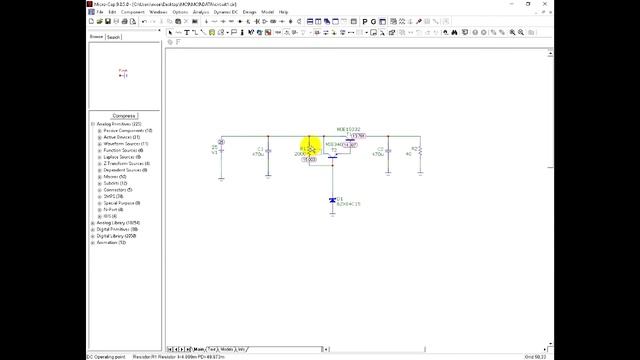Switch to the Main page tab
The image size is (640, 360).
coord(199,349)
